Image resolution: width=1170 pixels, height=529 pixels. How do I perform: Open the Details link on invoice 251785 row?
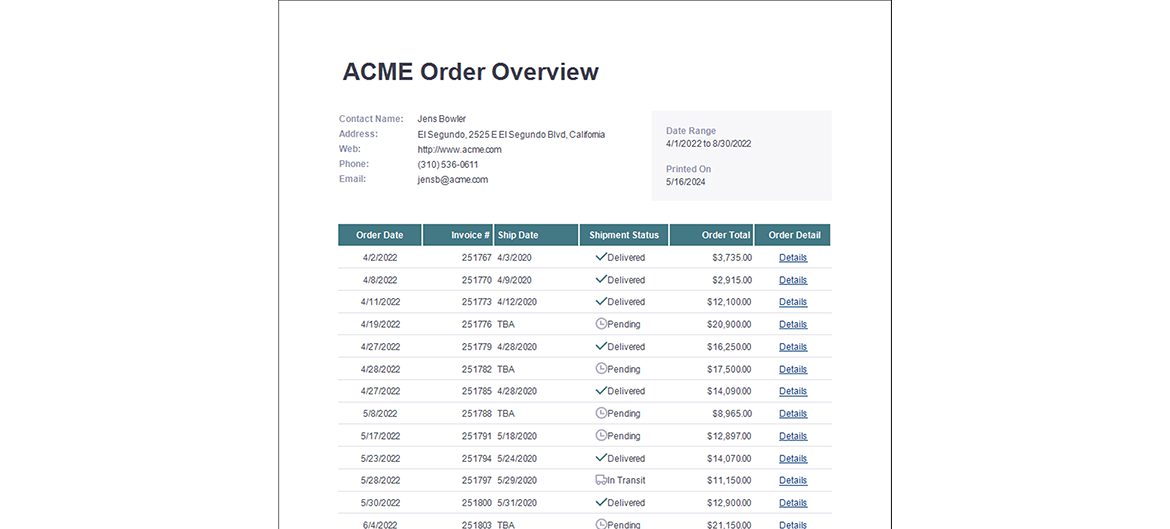tap(793, 392)
